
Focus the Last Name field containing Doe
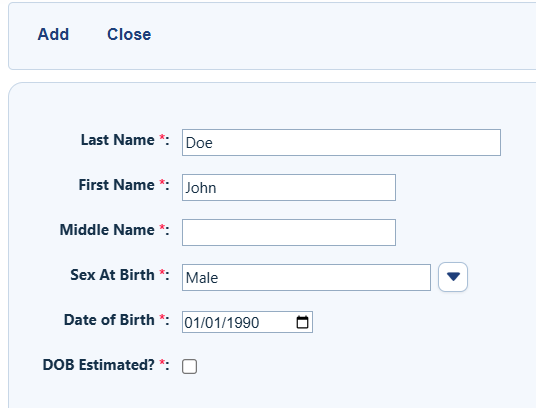341,142
